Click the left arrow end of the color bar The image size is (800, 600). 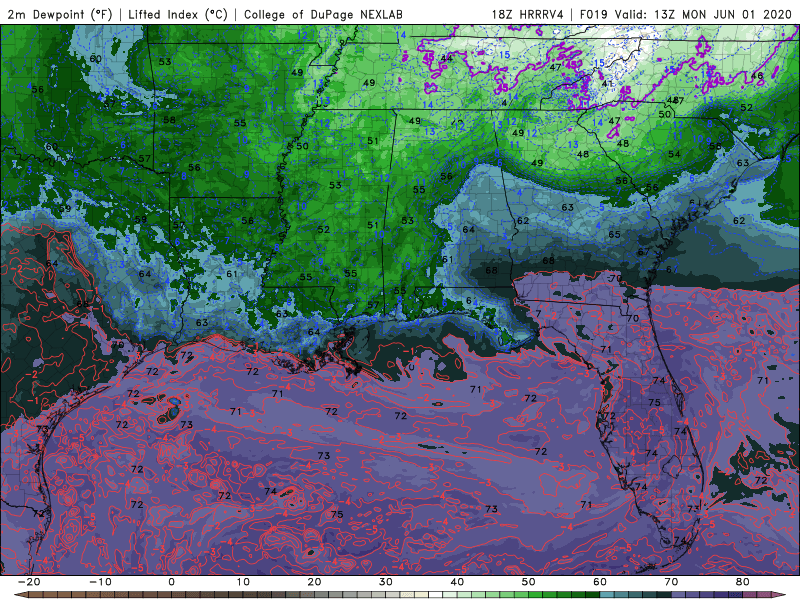tap(20, 594)
